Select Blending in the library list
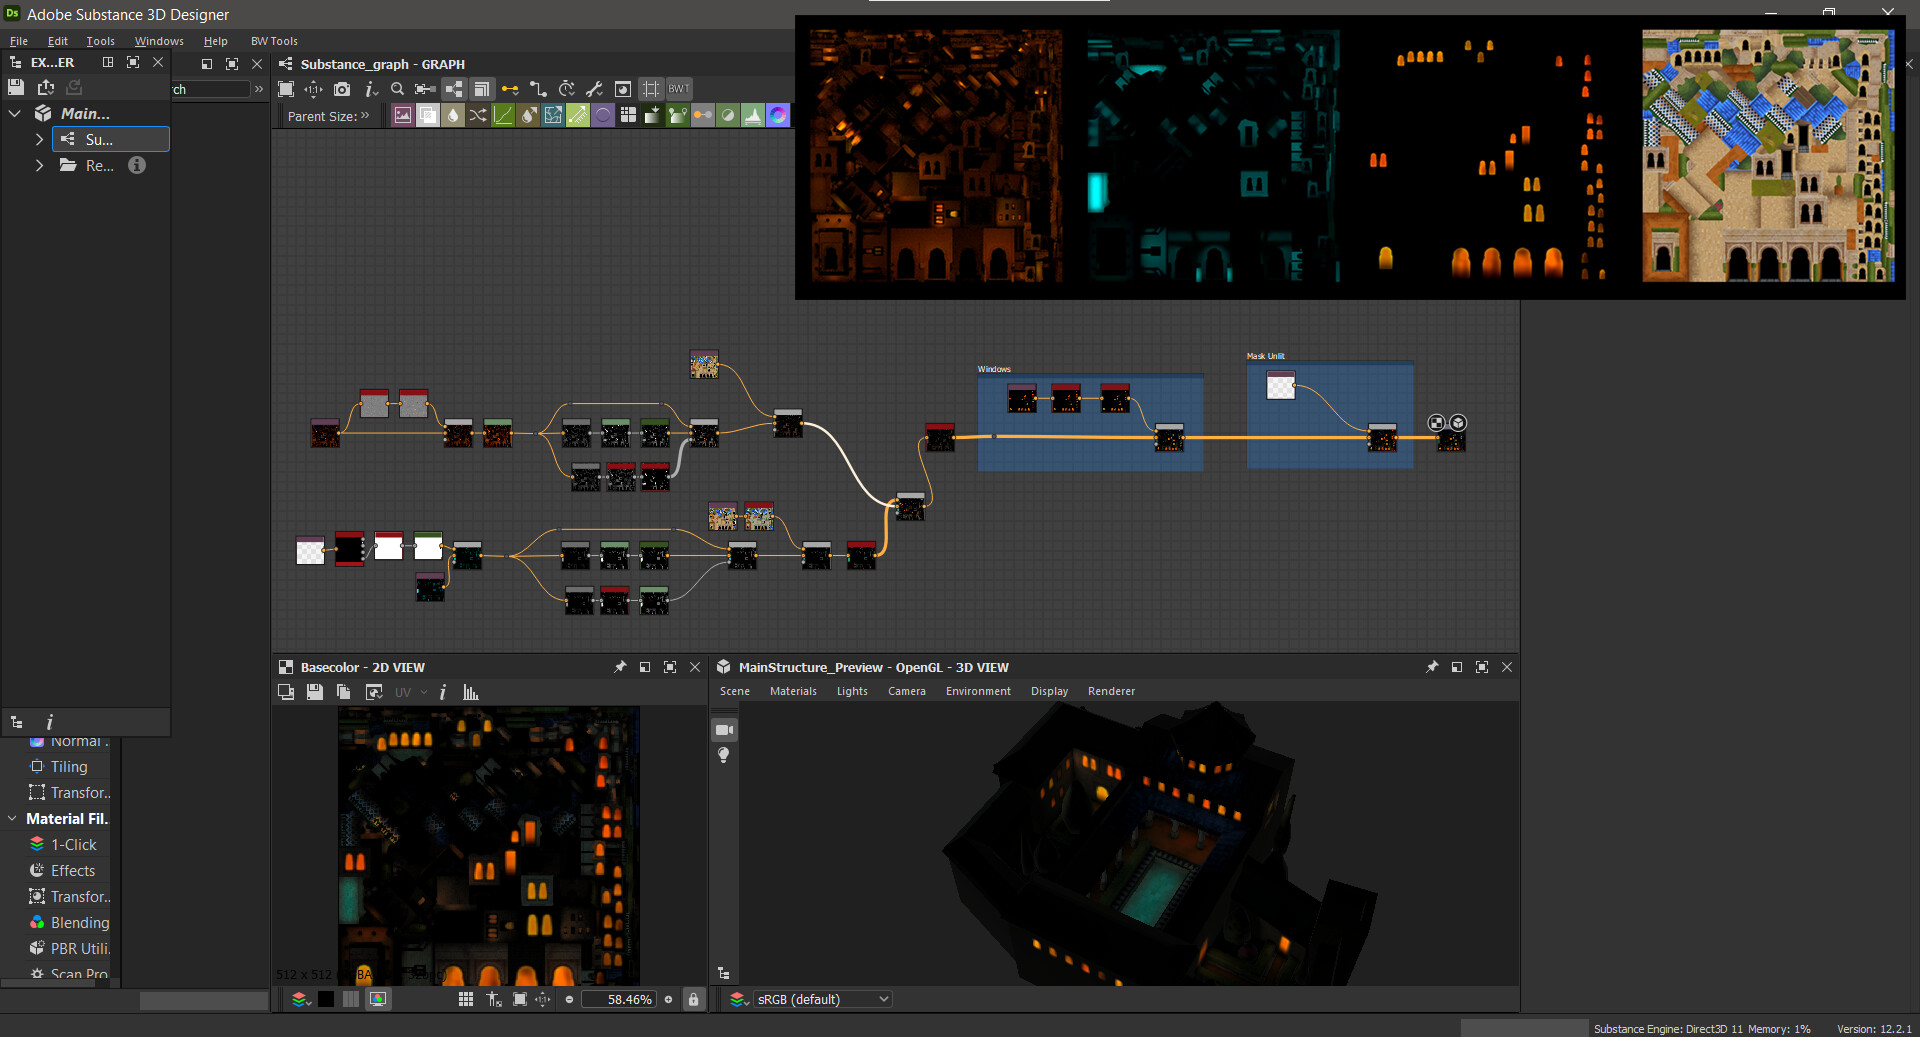The image size is (1920, 1037). [80, 923]
